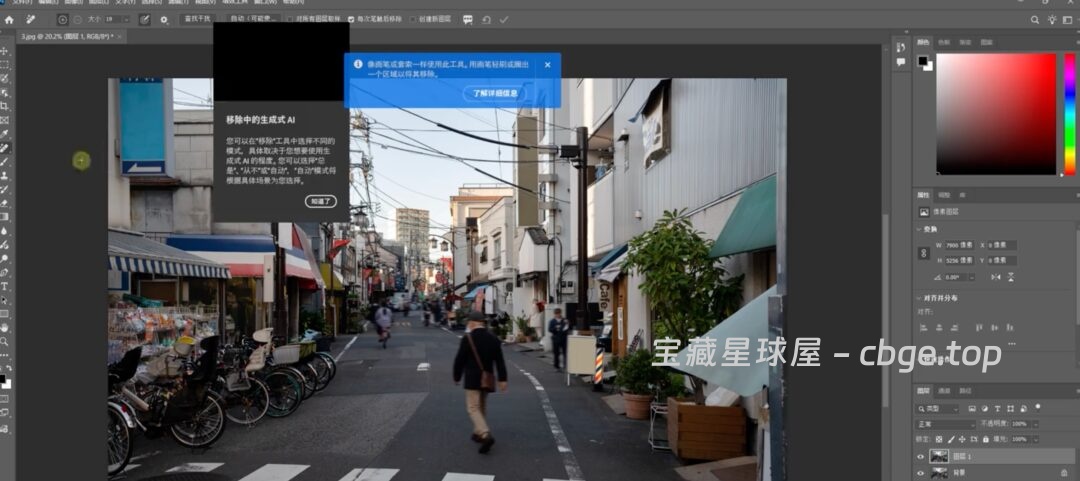Open the layer fill dropdown arrow
The height and width of the screenshot is (481, 1080).
pos(1034,439)
